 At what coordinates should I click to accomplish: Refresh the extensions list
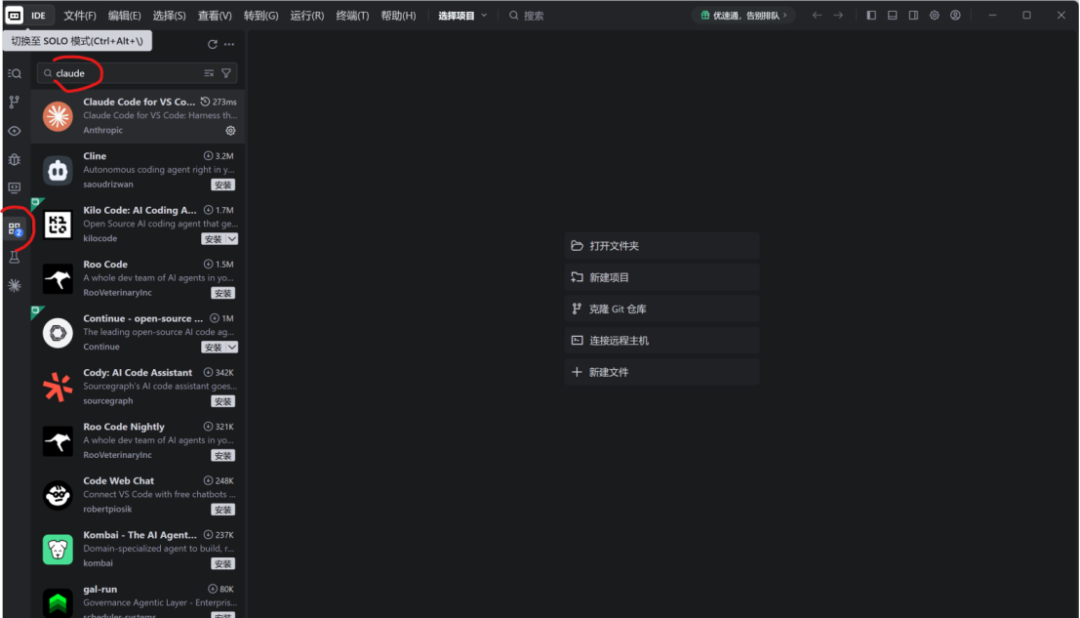click(x=212, y=44)
